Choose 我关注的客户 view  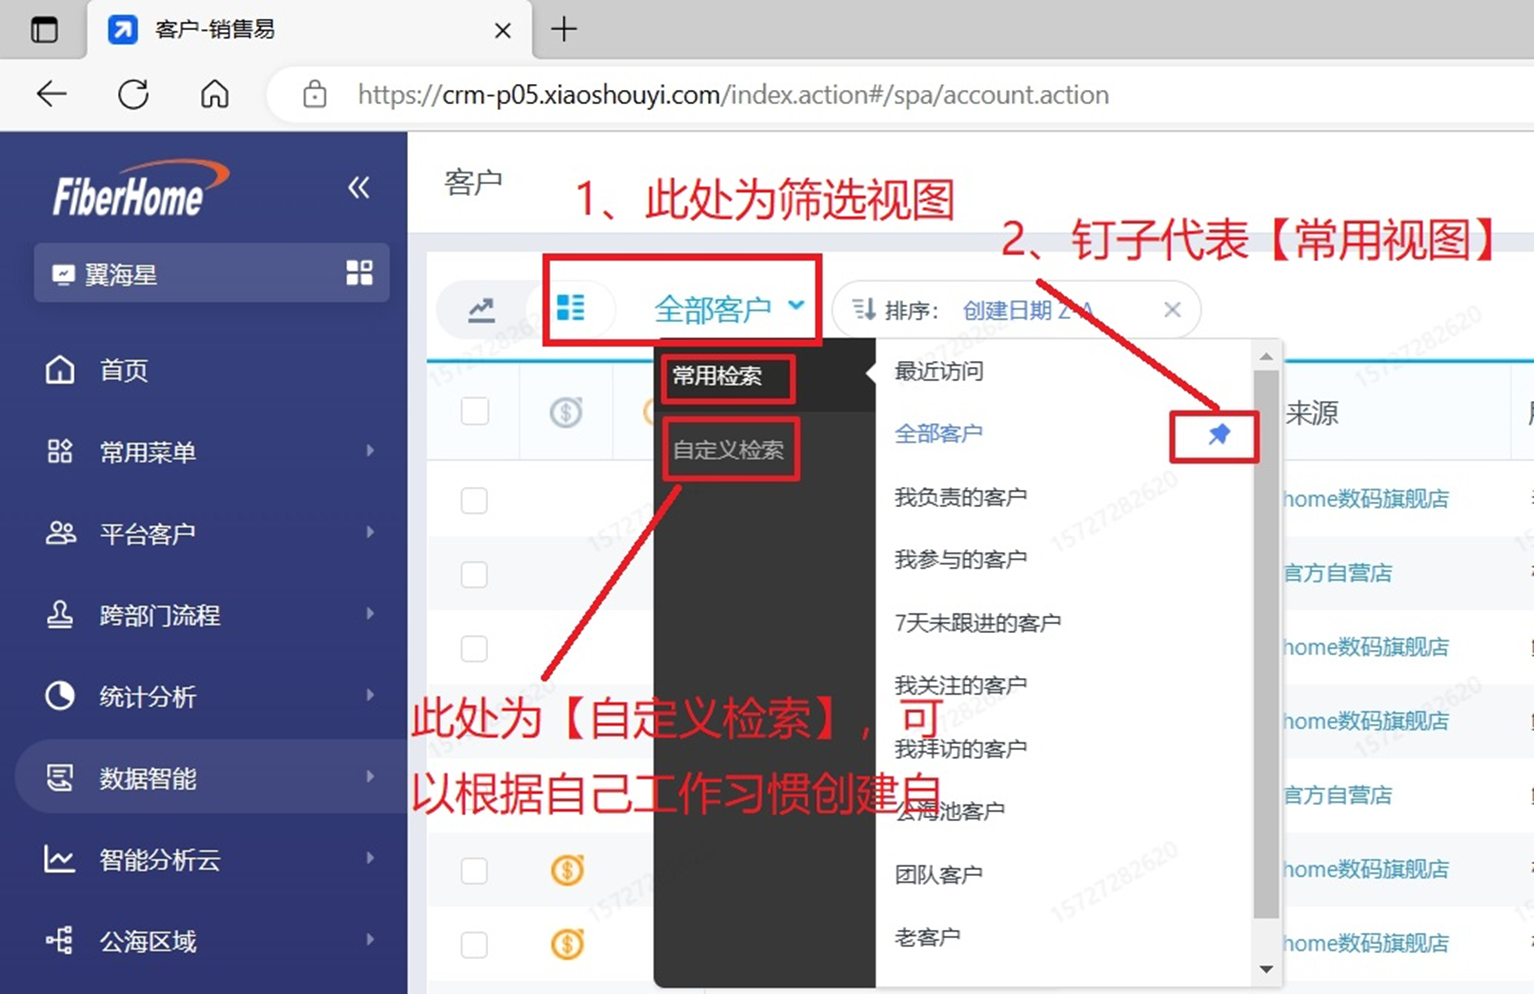960,686
